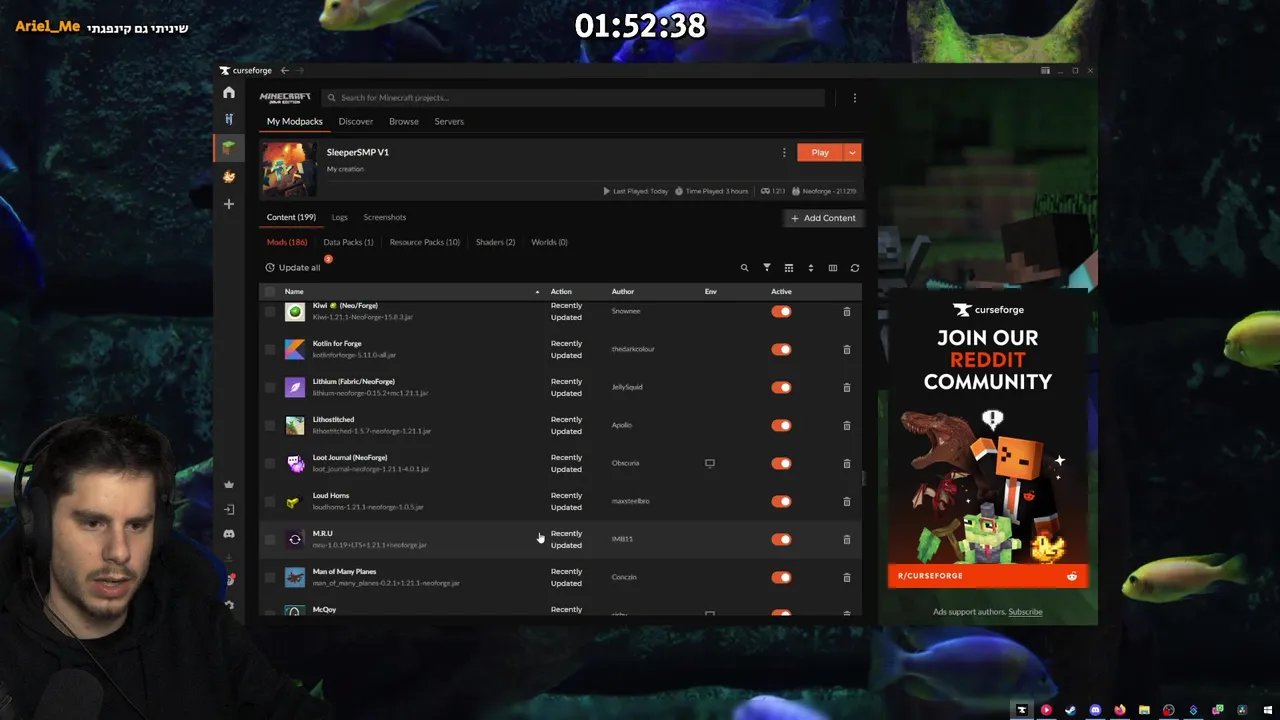
Task: Show Worlds (0) category
Action: click(550, 243)
